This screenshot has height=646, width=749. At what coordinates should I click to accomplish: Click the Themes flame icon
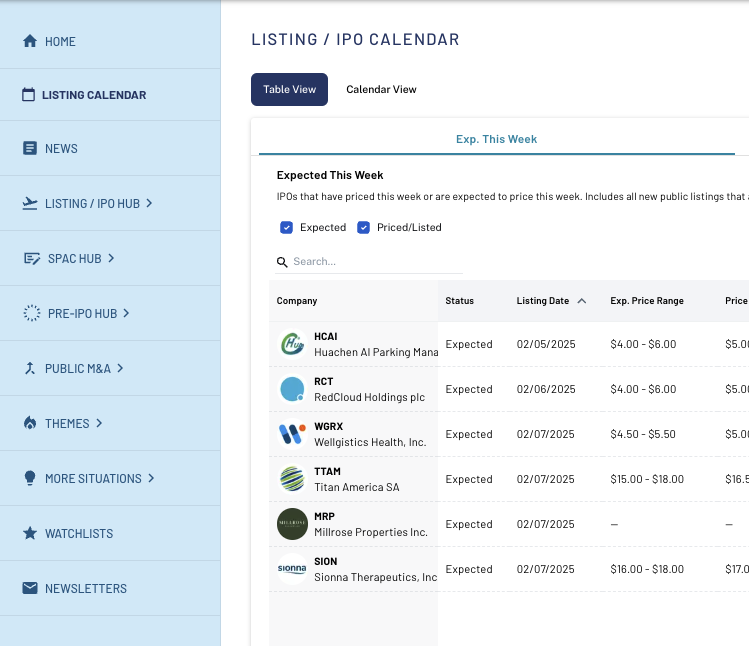pos(30,423)
